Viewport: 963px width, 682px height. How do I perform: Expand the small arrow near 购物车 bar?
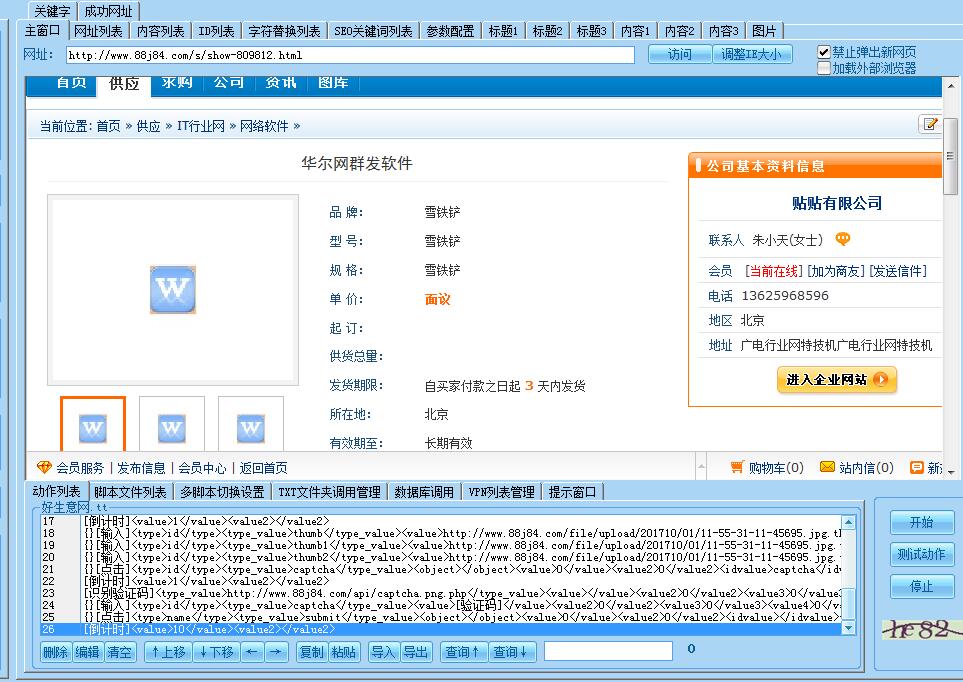point(701,467)
